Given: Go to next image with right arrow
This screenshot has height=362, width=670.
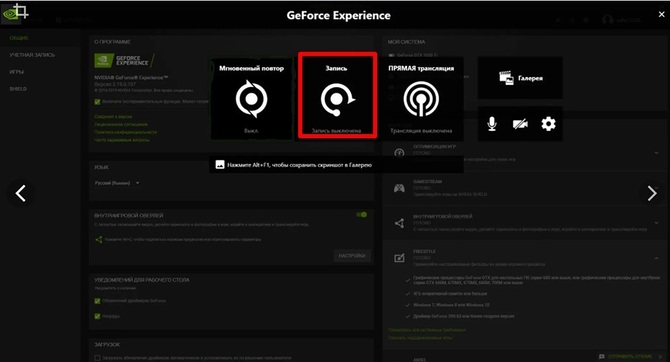Looking at the screenshot, I should click(652, 193).
